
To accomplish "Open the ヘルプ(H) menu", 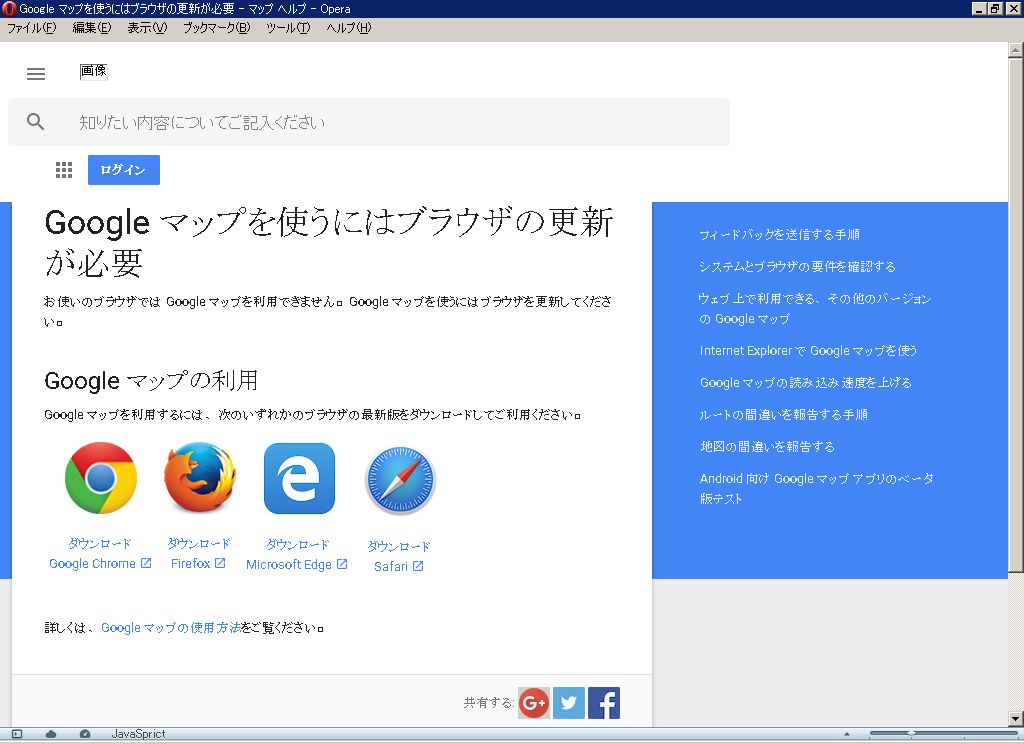I will (348, 27).
